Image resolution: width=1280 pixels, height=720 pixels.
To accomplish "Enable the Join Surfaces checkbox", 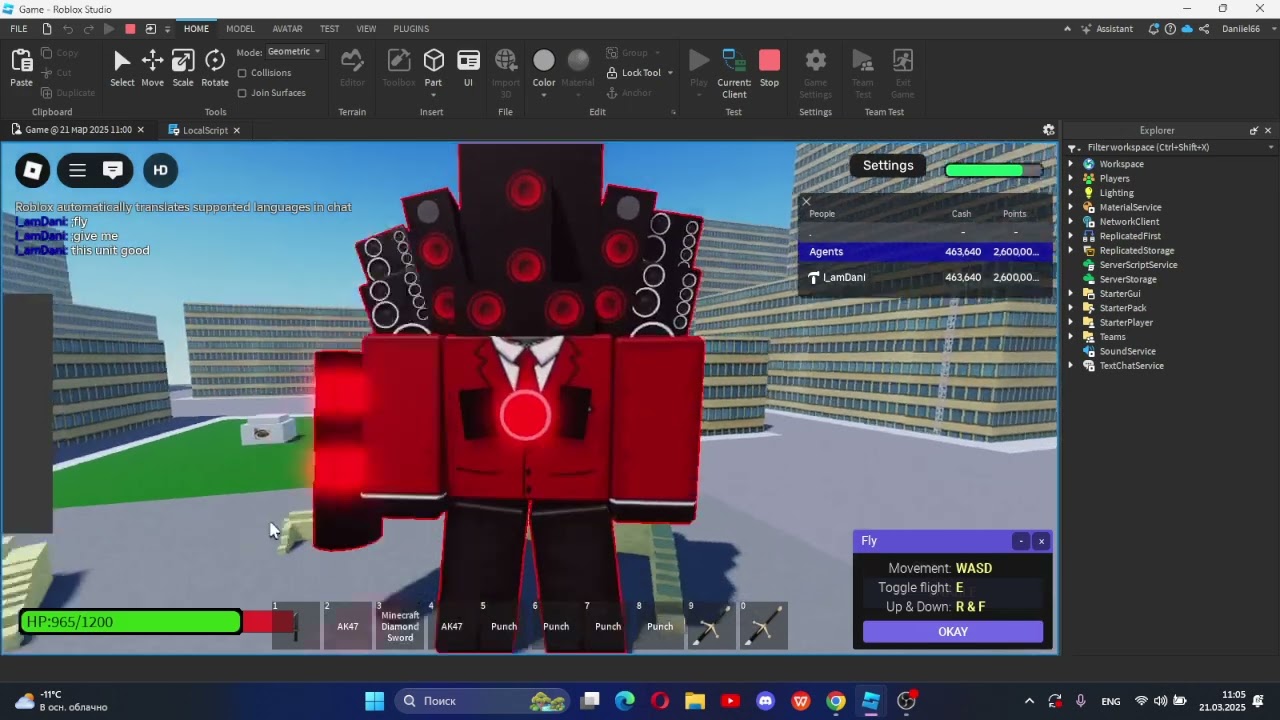I will tap(242, 93).
